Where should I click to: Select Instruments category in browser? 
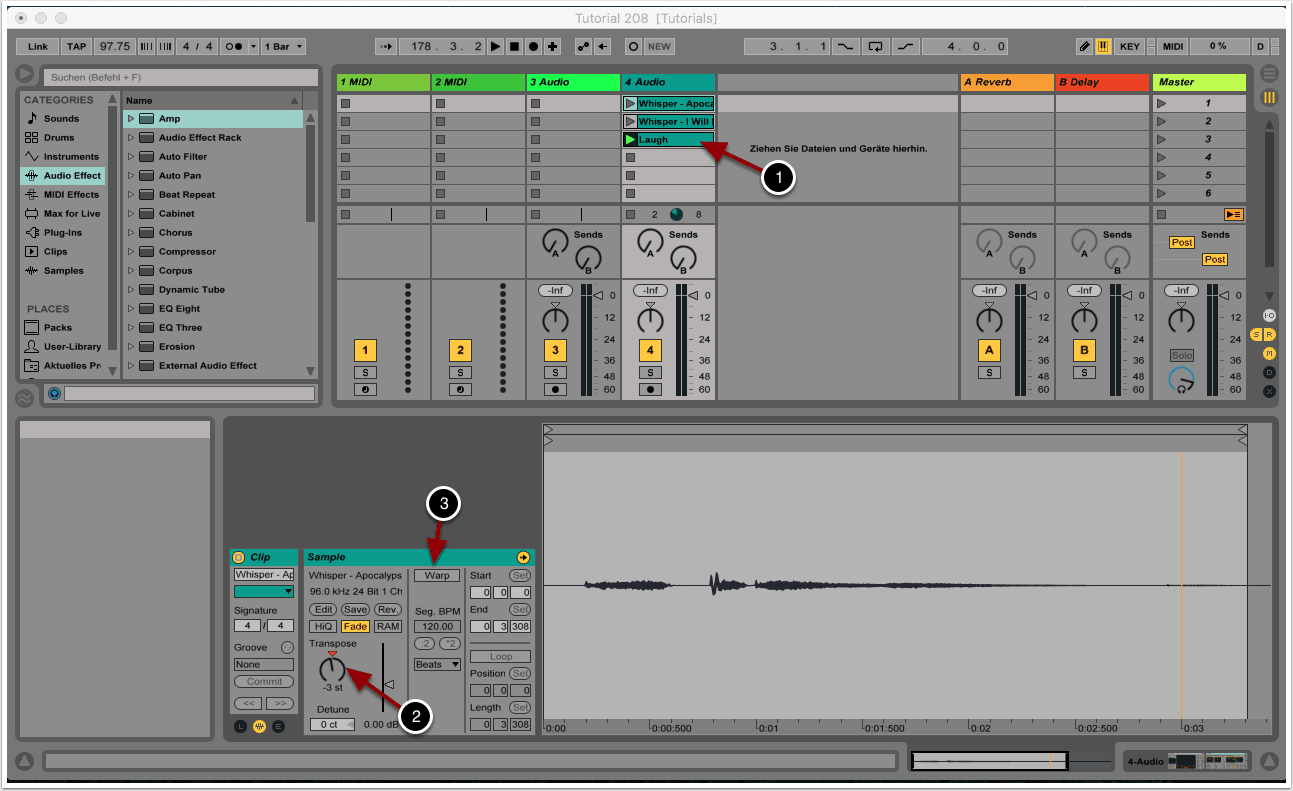click(x=71, y=157)
